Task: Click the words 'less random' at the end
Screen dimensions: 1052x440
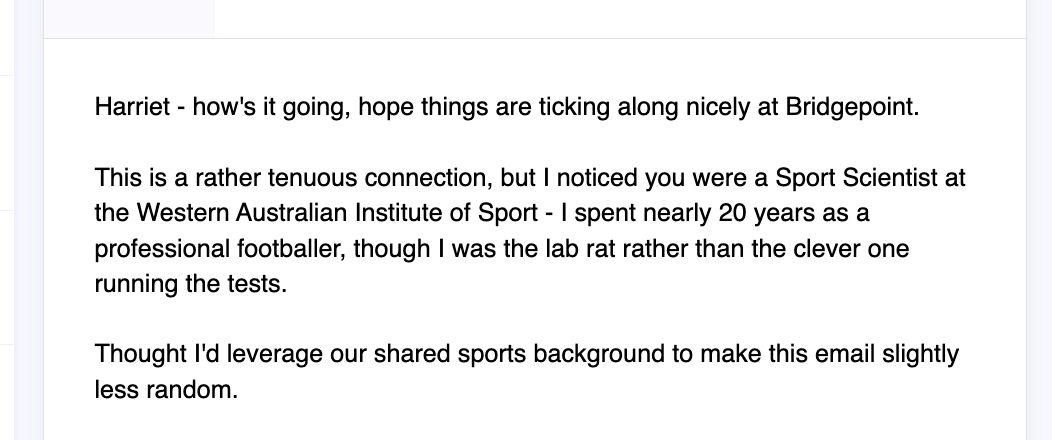Action: (x=166, y=389)
